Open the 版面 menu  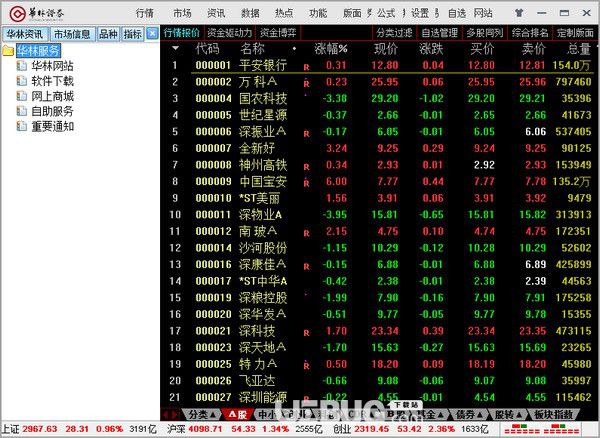(352, 13)
